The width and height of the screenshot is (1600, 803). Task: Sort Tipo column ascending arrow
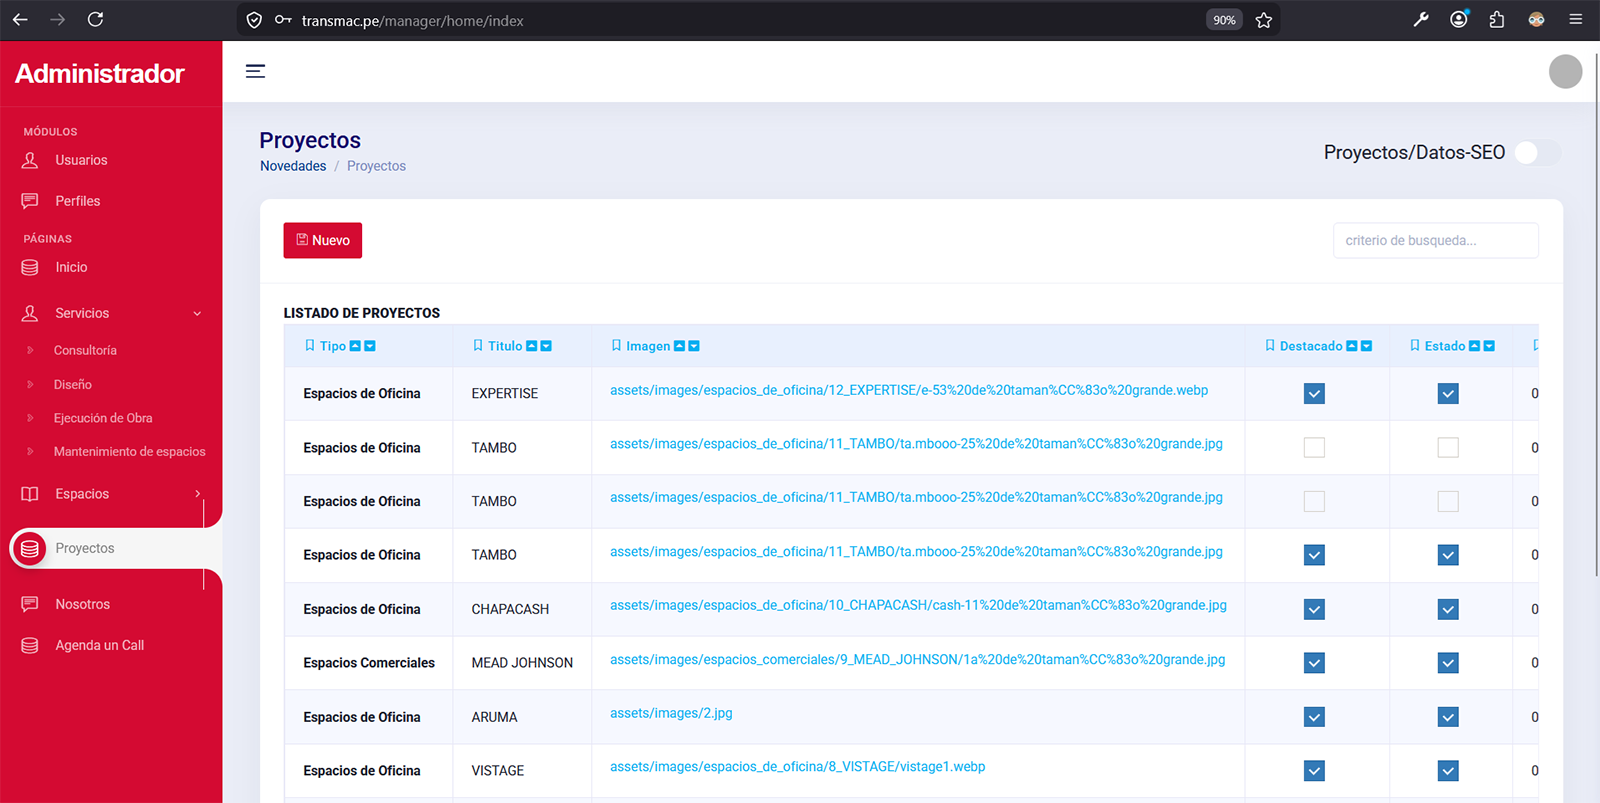[x=355, y=346]
